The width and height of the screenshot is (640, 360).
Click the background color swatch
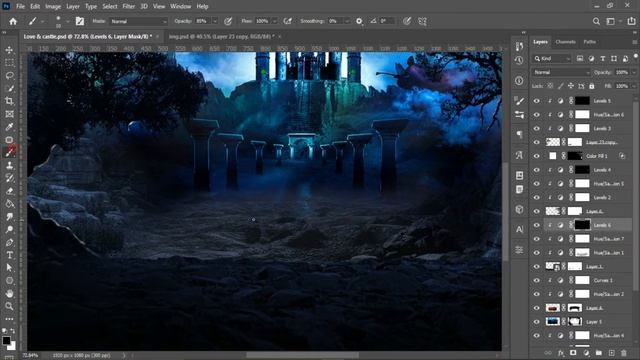(13, 347)
